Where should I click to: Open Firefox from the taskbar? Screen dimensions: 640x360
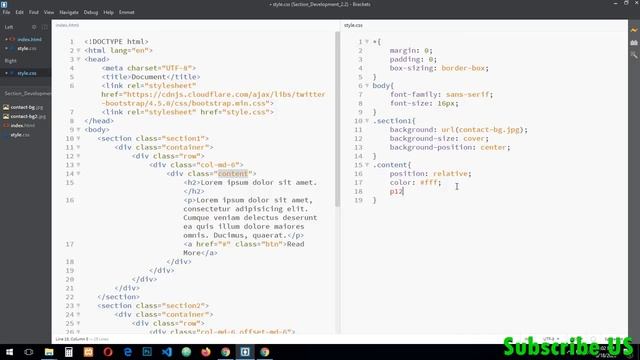[206, 352]
